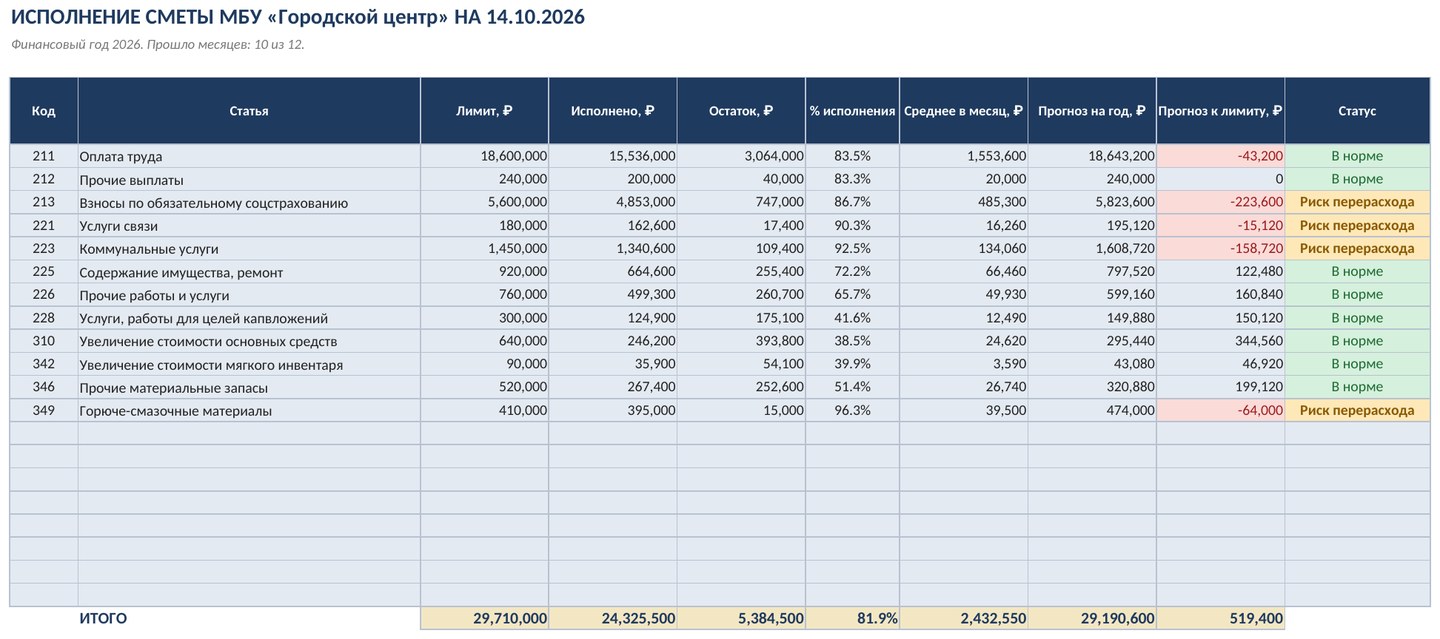Select monthly average '39,500'
Viewport: 1440px width, 639px height.
point(964,410)
